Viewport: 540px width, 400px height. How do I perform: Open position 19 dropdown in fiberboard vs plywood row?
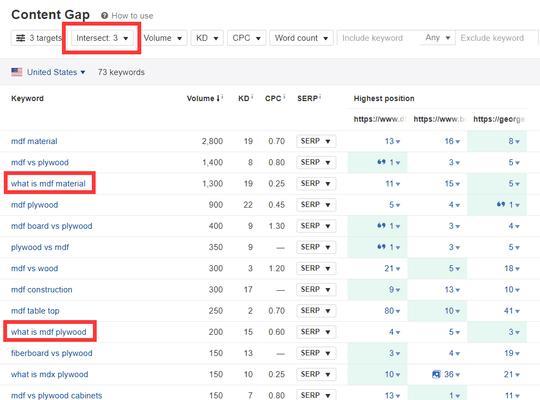[512, 353]
